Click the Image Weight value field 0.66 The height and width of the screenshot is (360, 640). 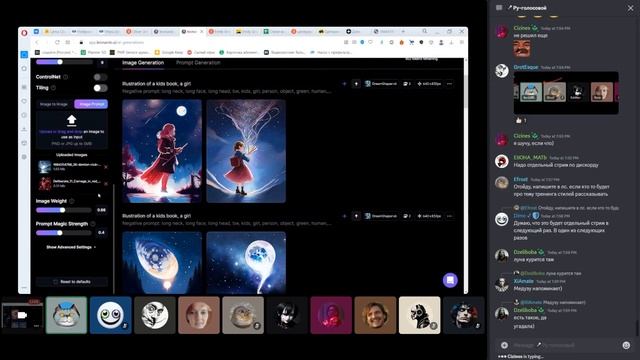click(101, 210)
